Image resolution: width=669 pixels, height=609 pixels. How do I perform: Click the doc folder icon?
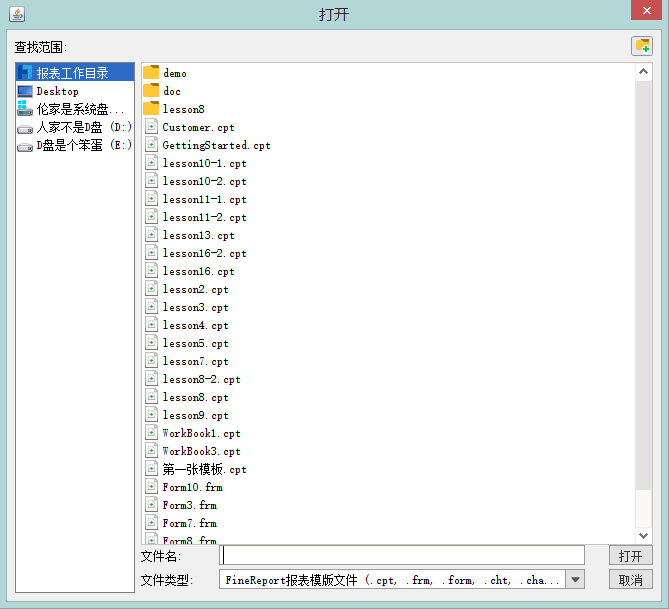[x=151, y=90]
